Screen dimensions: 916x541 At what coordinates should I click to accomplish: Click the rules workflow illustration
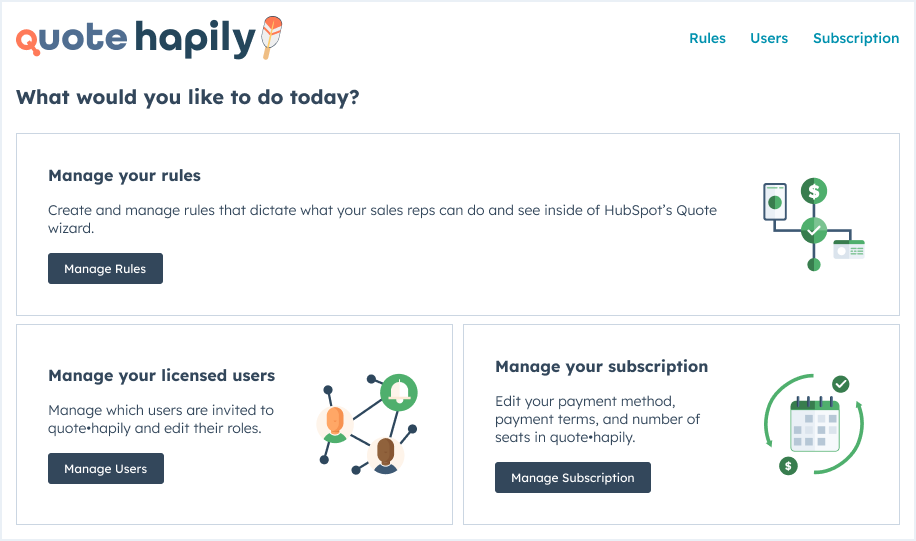point(814,224)
